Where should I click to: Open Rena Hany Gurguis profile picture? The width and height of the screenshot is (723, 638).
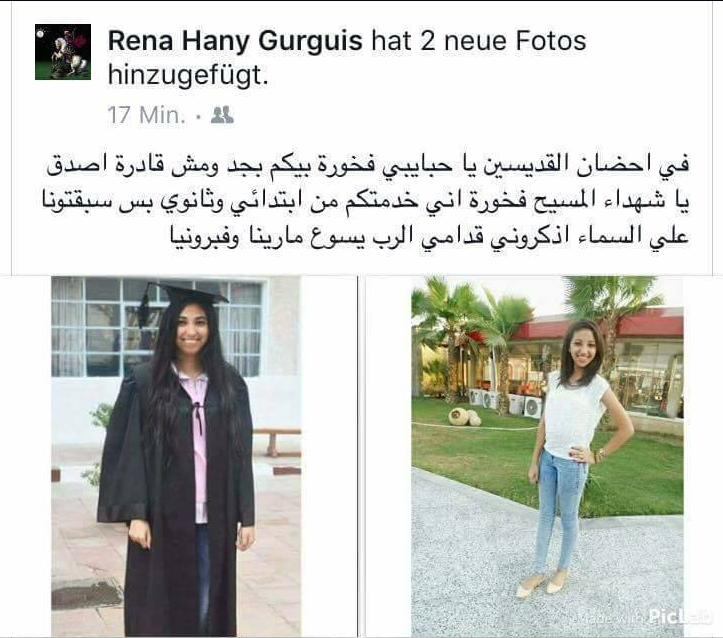(63, 52)
